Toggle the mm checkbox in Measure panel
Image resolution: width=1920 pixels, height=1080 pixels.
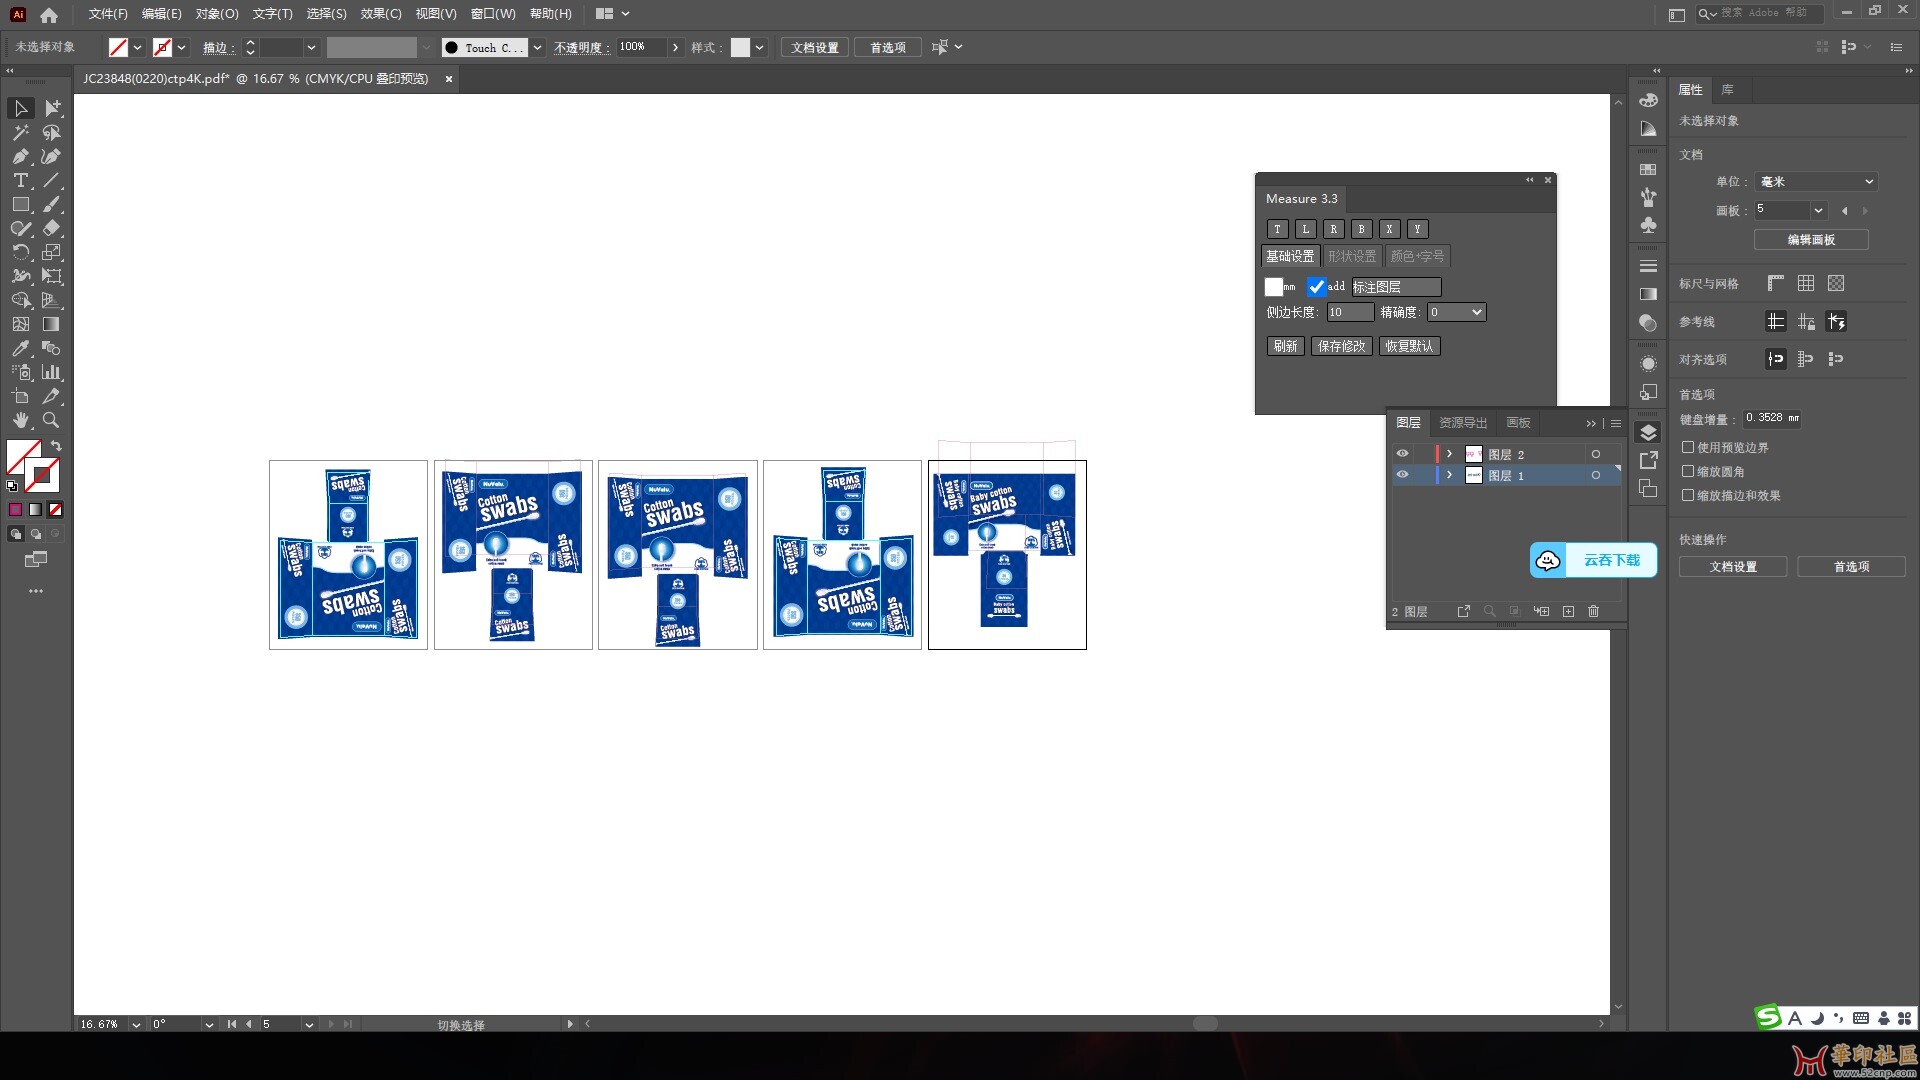pyautogui.click(x=1273, y=287)
